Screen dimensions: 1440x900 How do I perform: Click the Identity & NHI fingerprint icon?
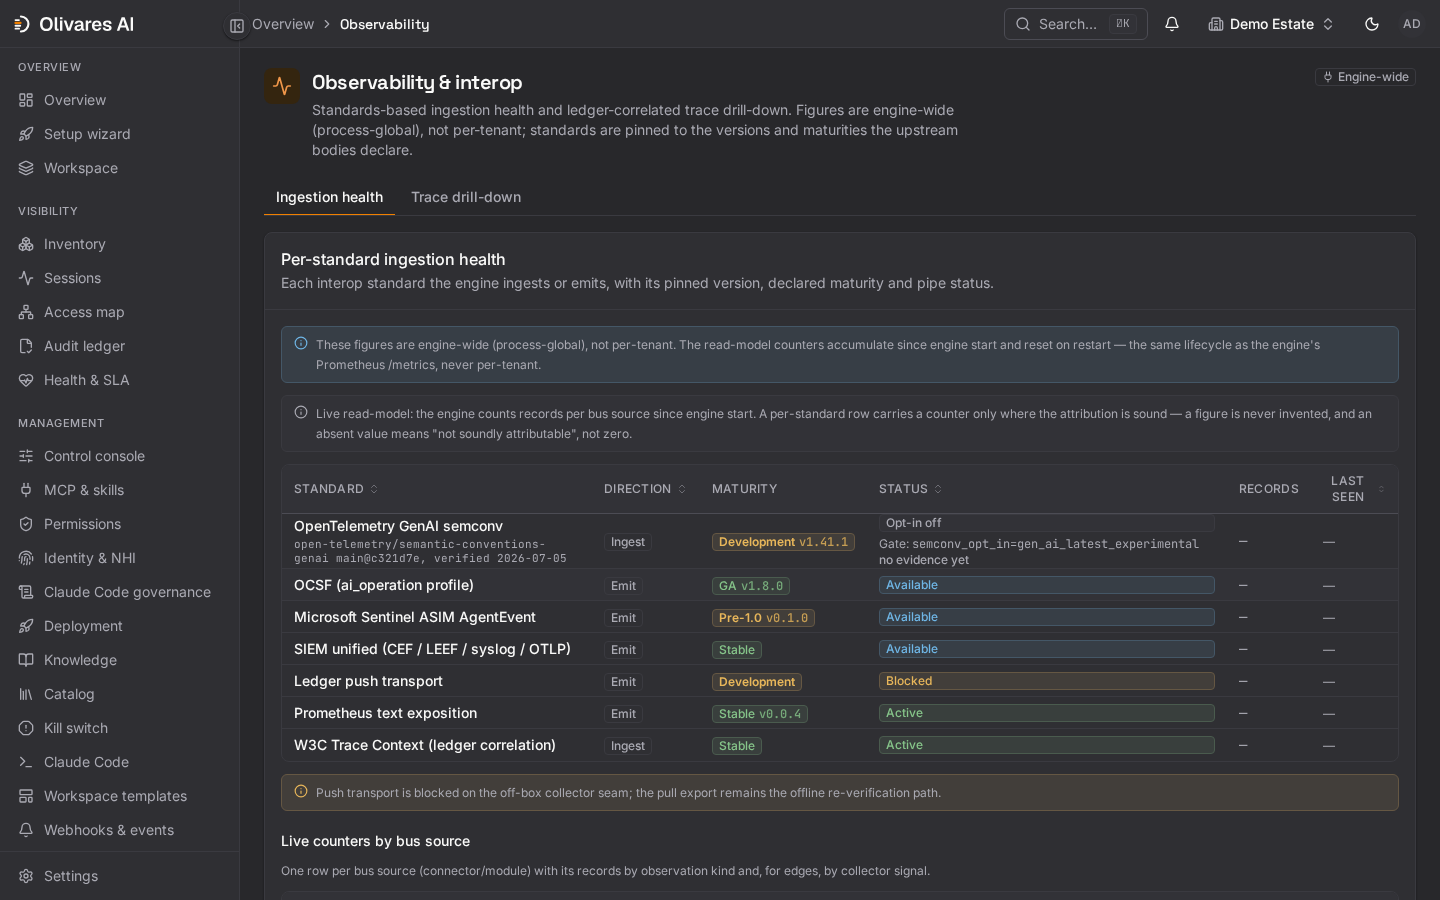[x=26, y=558]
